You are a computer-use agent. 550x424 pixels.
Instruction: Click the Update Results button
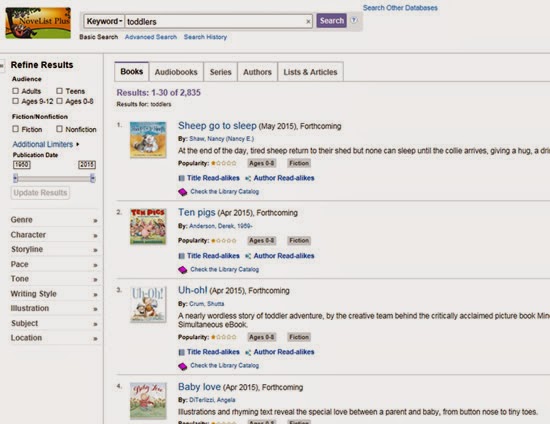40,193
